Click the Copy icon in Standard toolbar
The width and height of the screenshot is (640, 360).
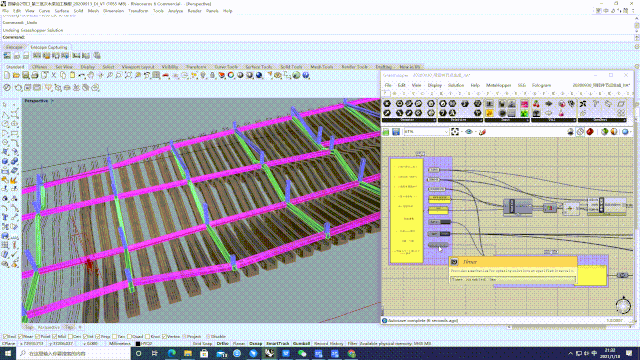click(x=63, y=76)
